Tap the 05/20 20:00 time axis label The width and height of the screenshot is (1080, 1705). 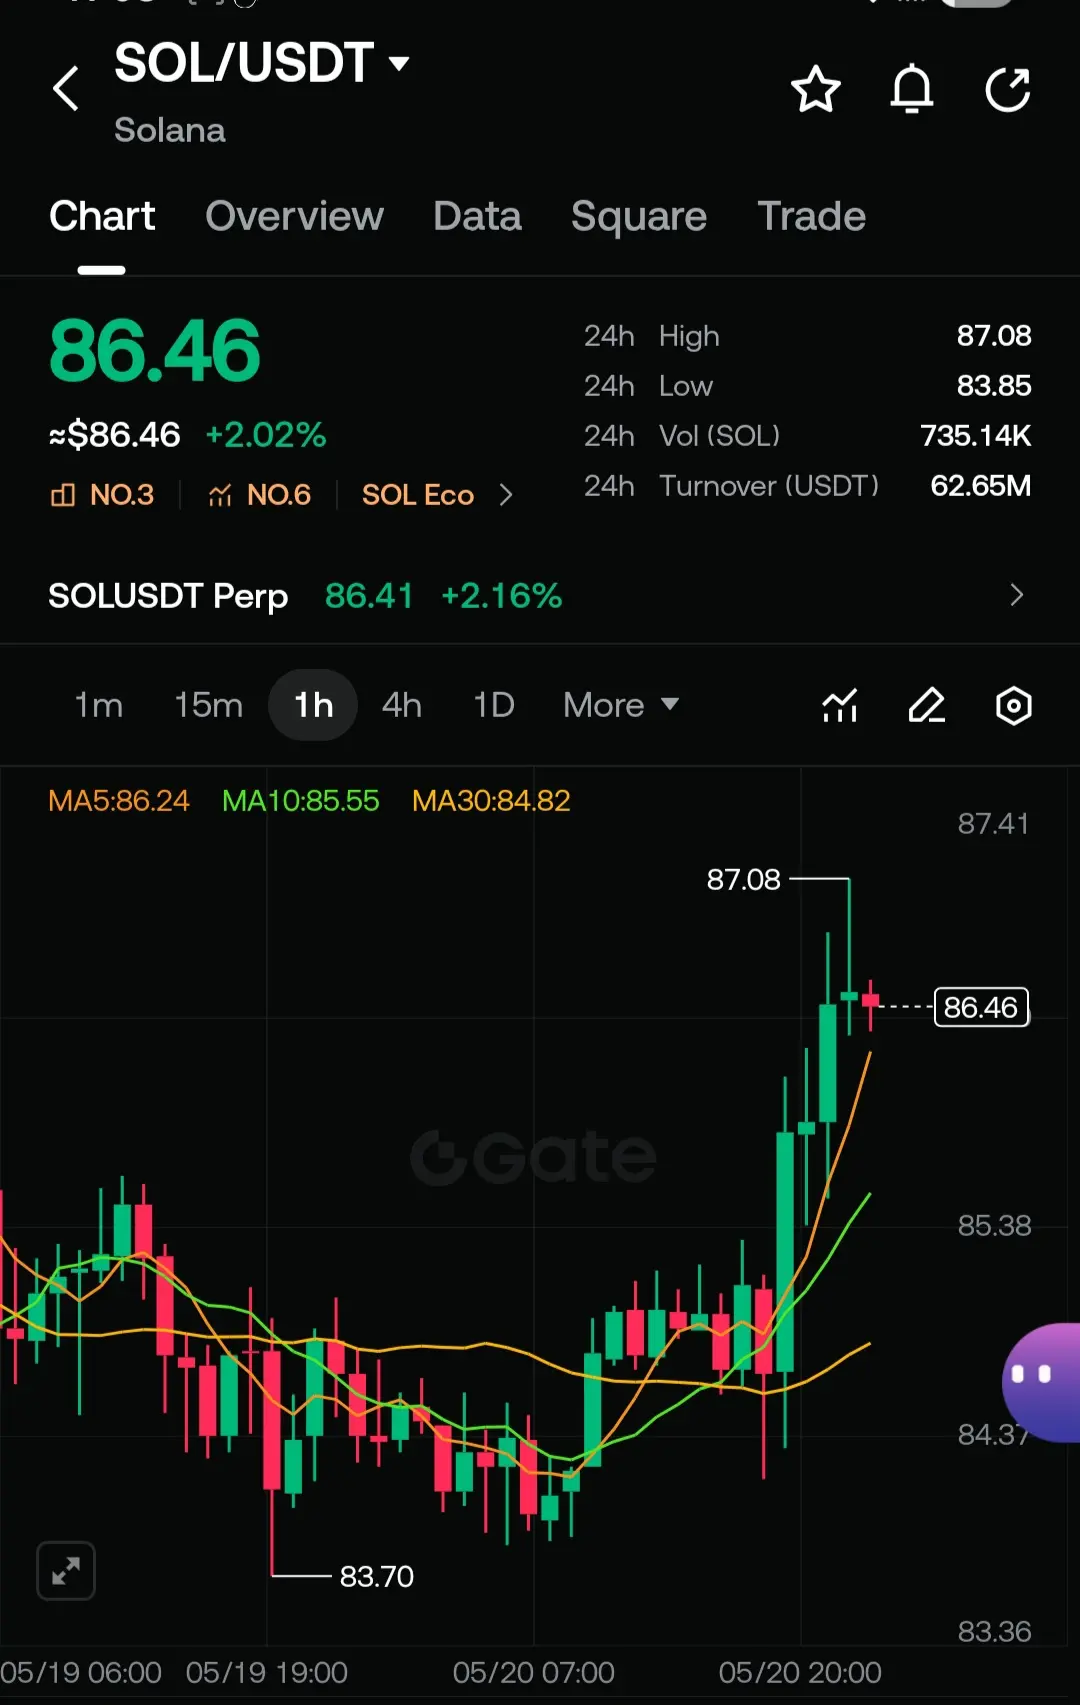[x=800, y=1672]
